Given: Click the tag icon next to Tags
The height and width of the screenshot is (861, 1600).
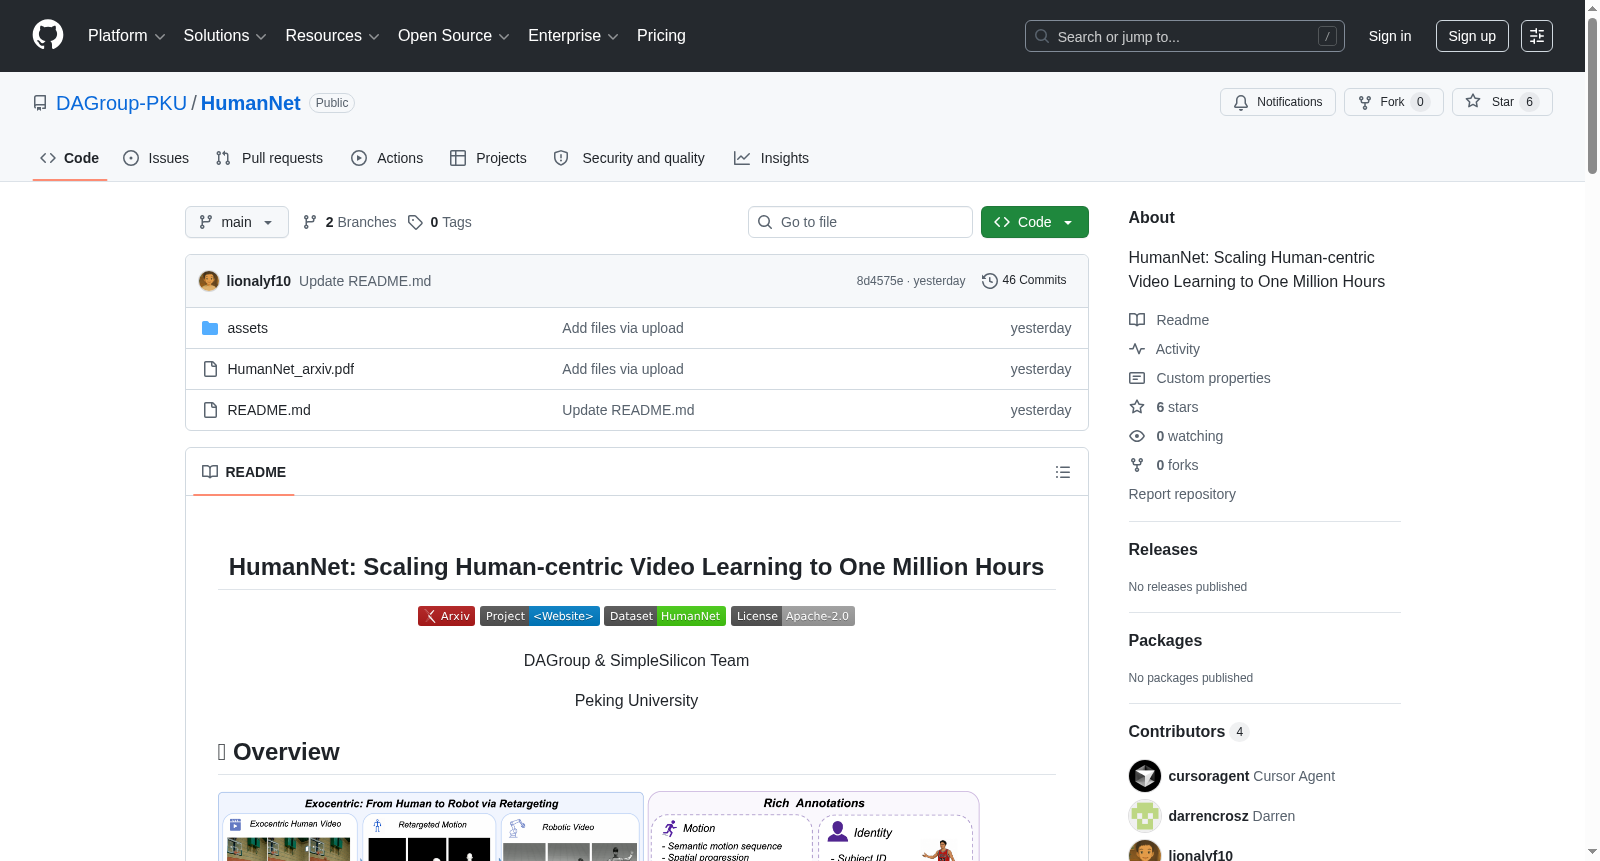Looking at the screenshot, I should 416,222.
